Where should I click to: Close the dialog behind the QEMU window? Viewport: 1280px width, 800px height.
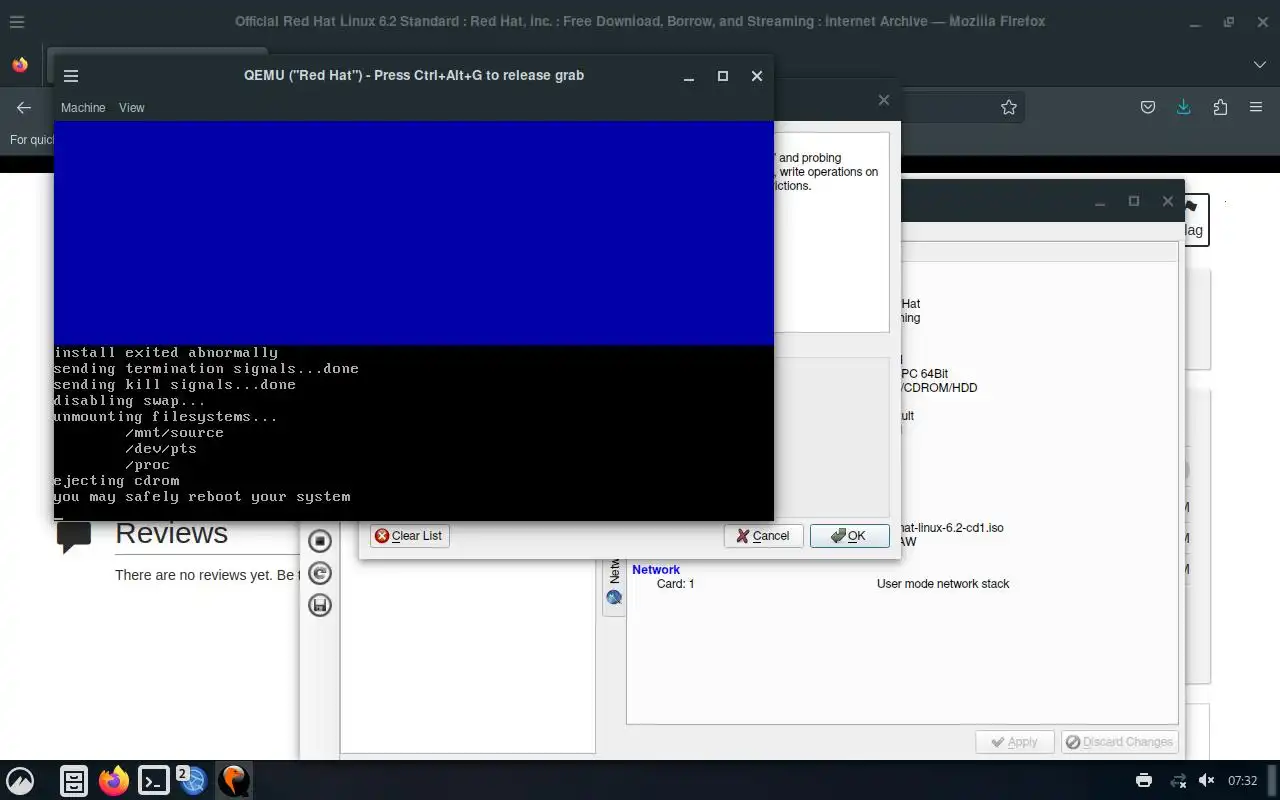click(883, 100)
